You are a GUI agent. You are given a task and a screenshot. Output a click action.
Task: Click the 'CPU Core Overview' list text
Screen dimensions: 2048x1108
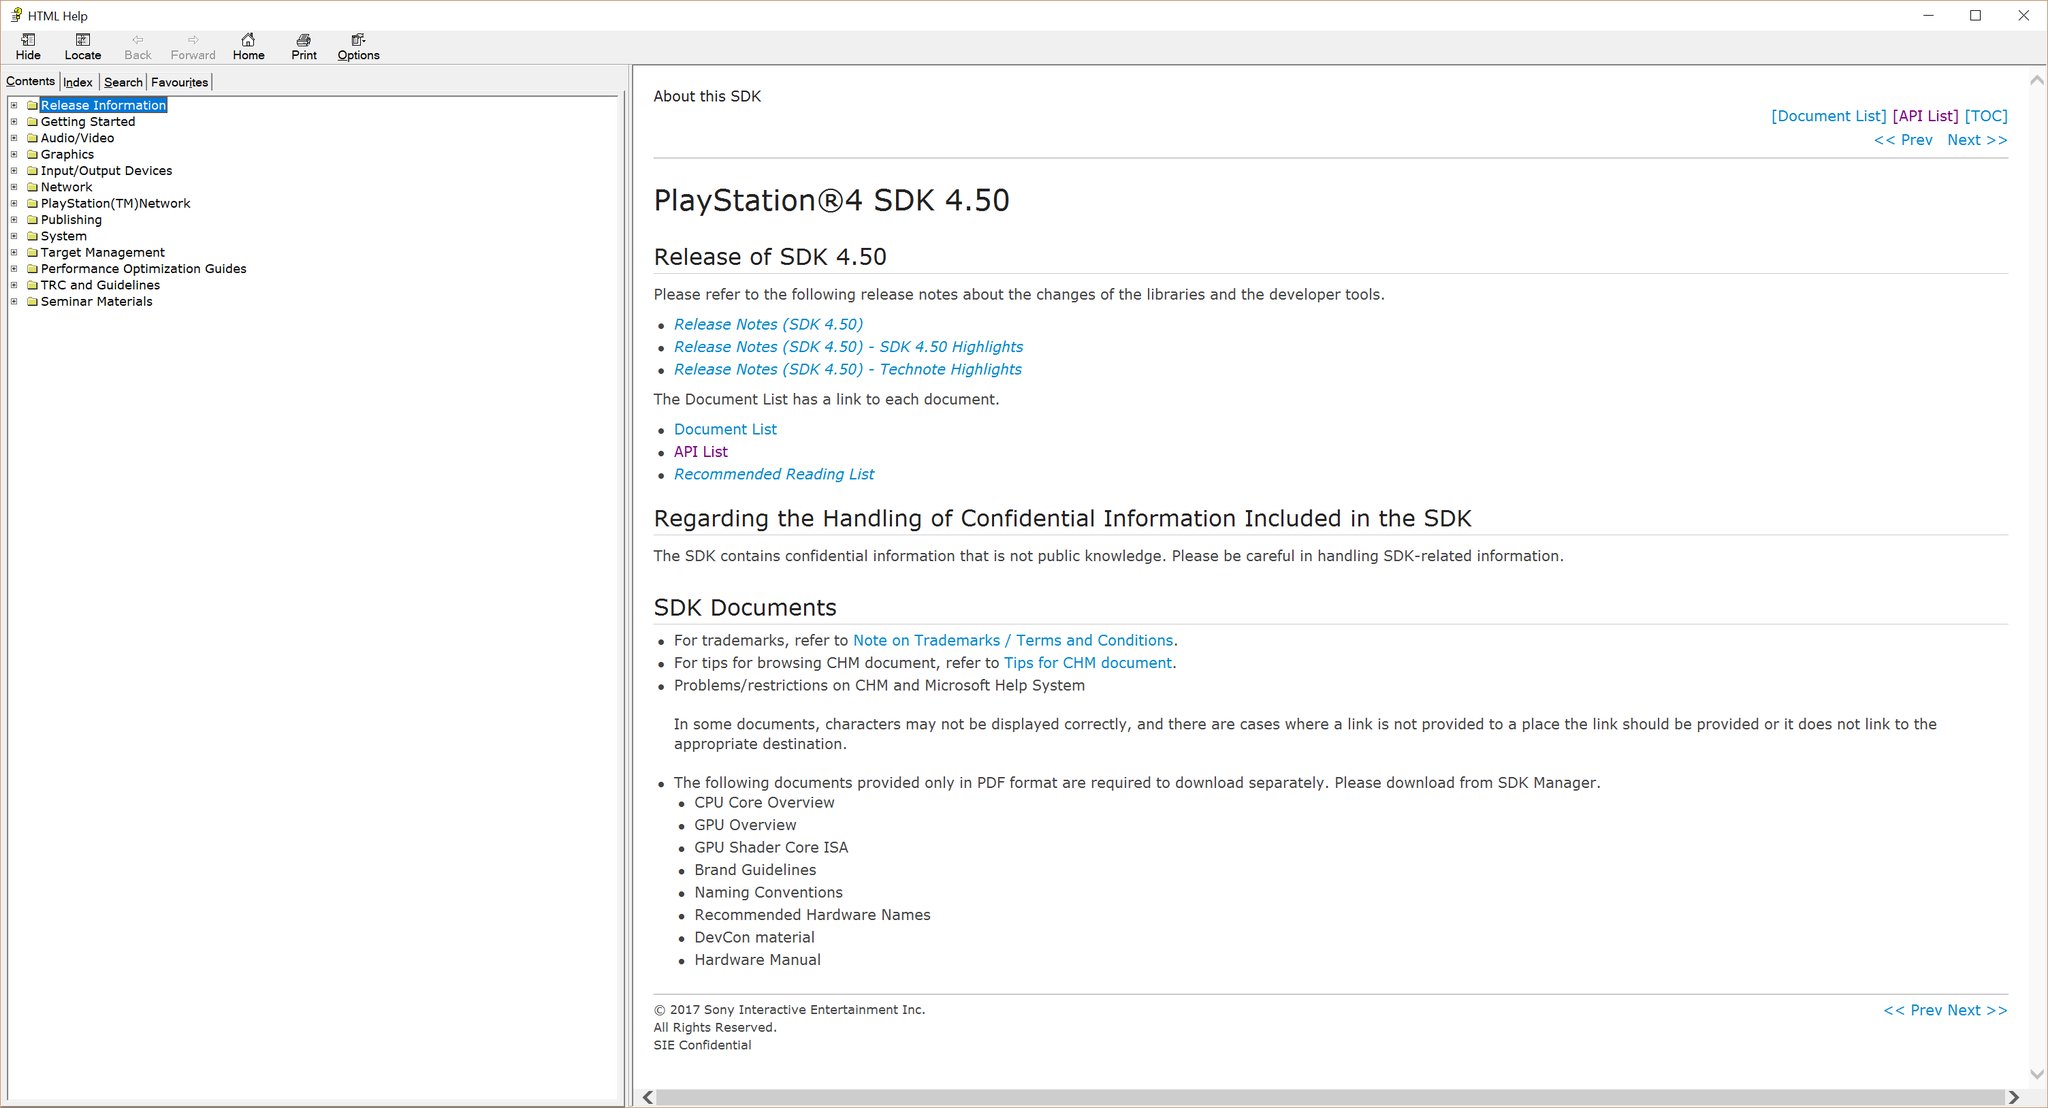764,802
